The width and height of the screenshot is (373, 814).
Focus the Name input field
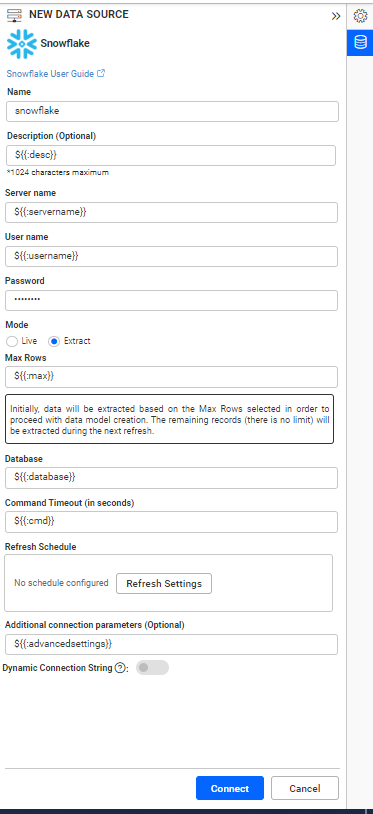click(x=172, y=111)
